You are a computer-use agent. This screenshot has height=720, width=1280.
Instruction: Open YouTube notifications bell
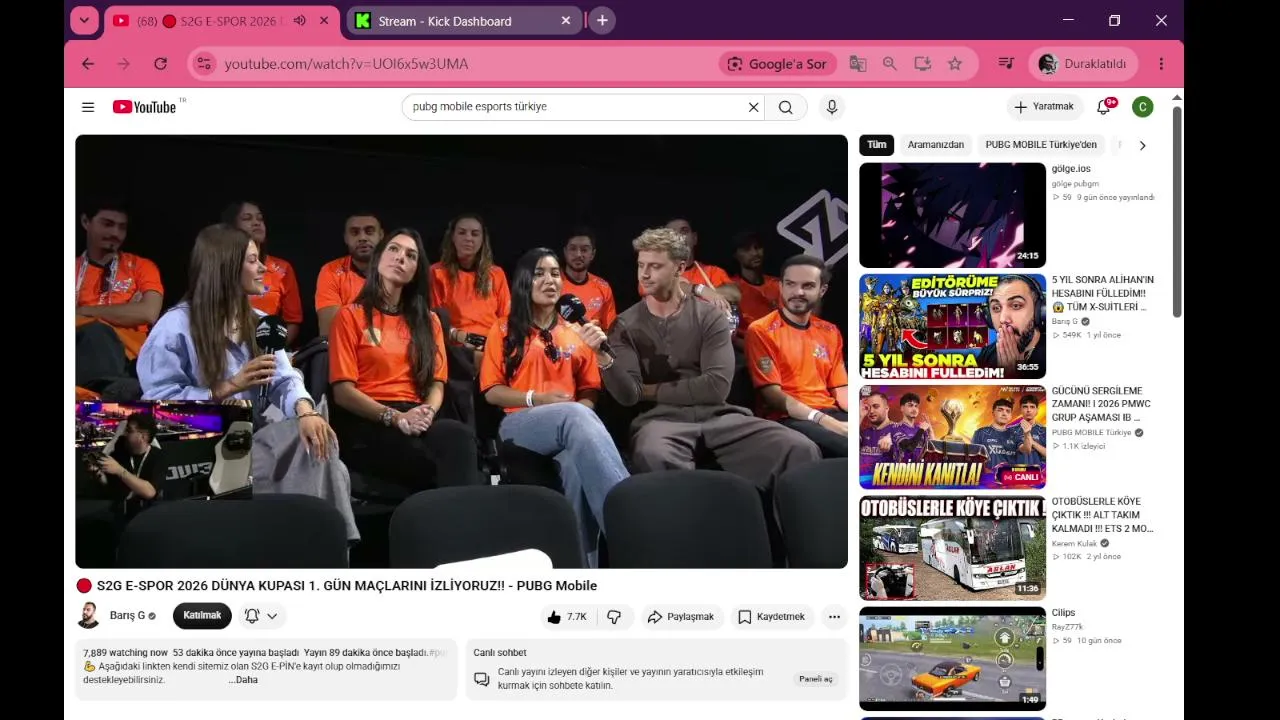click(1105, 107)
